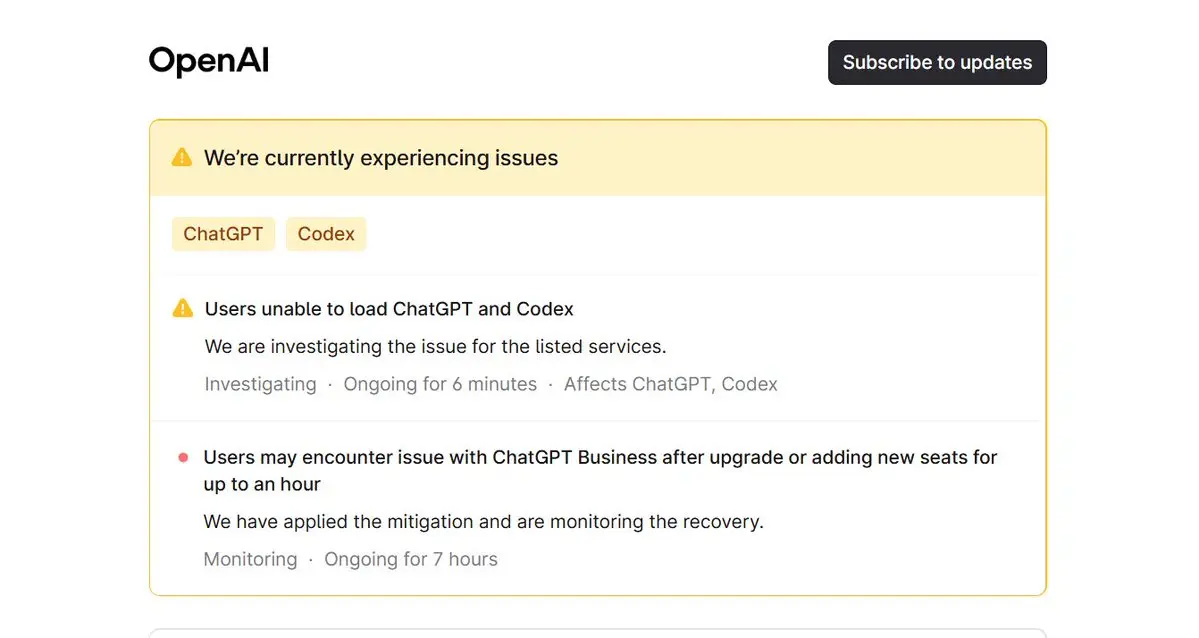The height and width of the screenshot is (638, 1199).
Task: Click the "Ongoing for 6 minutes" duration text
Action: (x=440, y=384)
